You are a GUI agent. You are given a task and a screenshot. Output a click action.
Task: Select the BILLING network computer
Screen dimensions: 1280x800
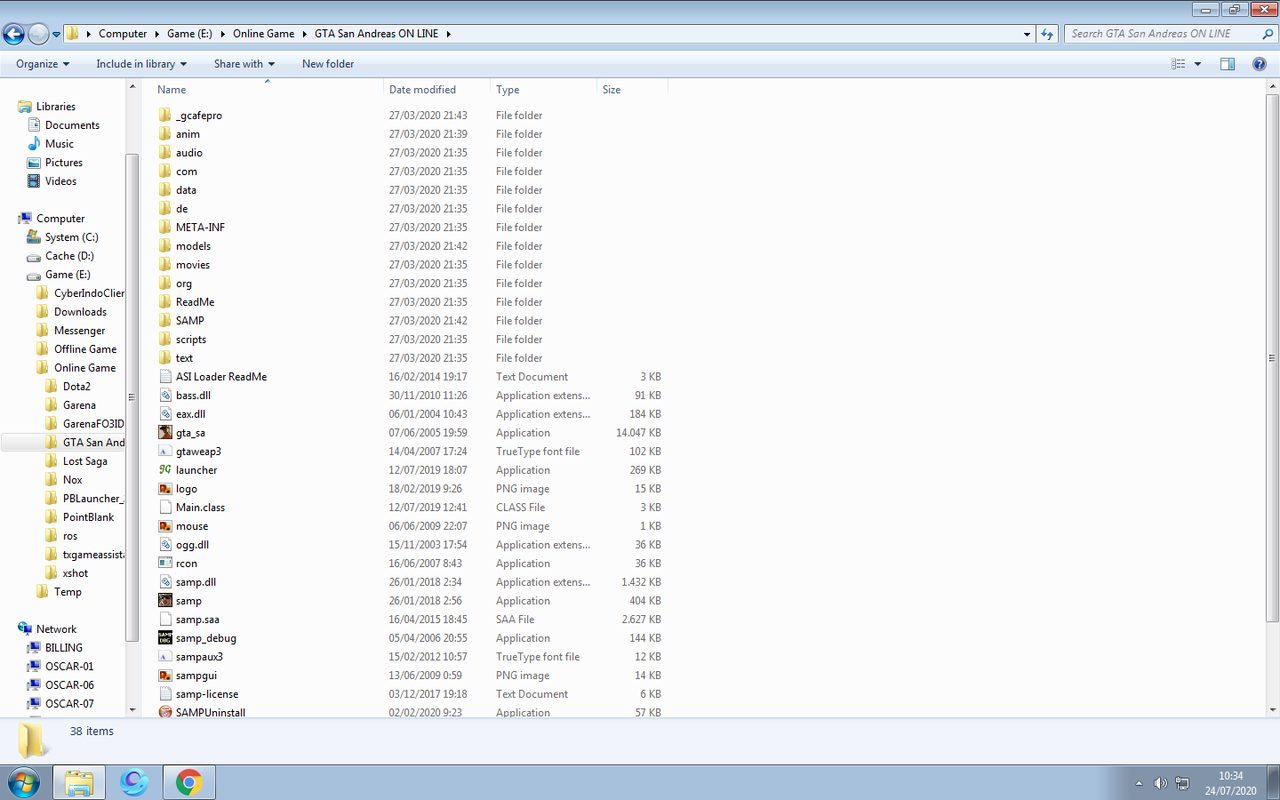click(64, 648)
